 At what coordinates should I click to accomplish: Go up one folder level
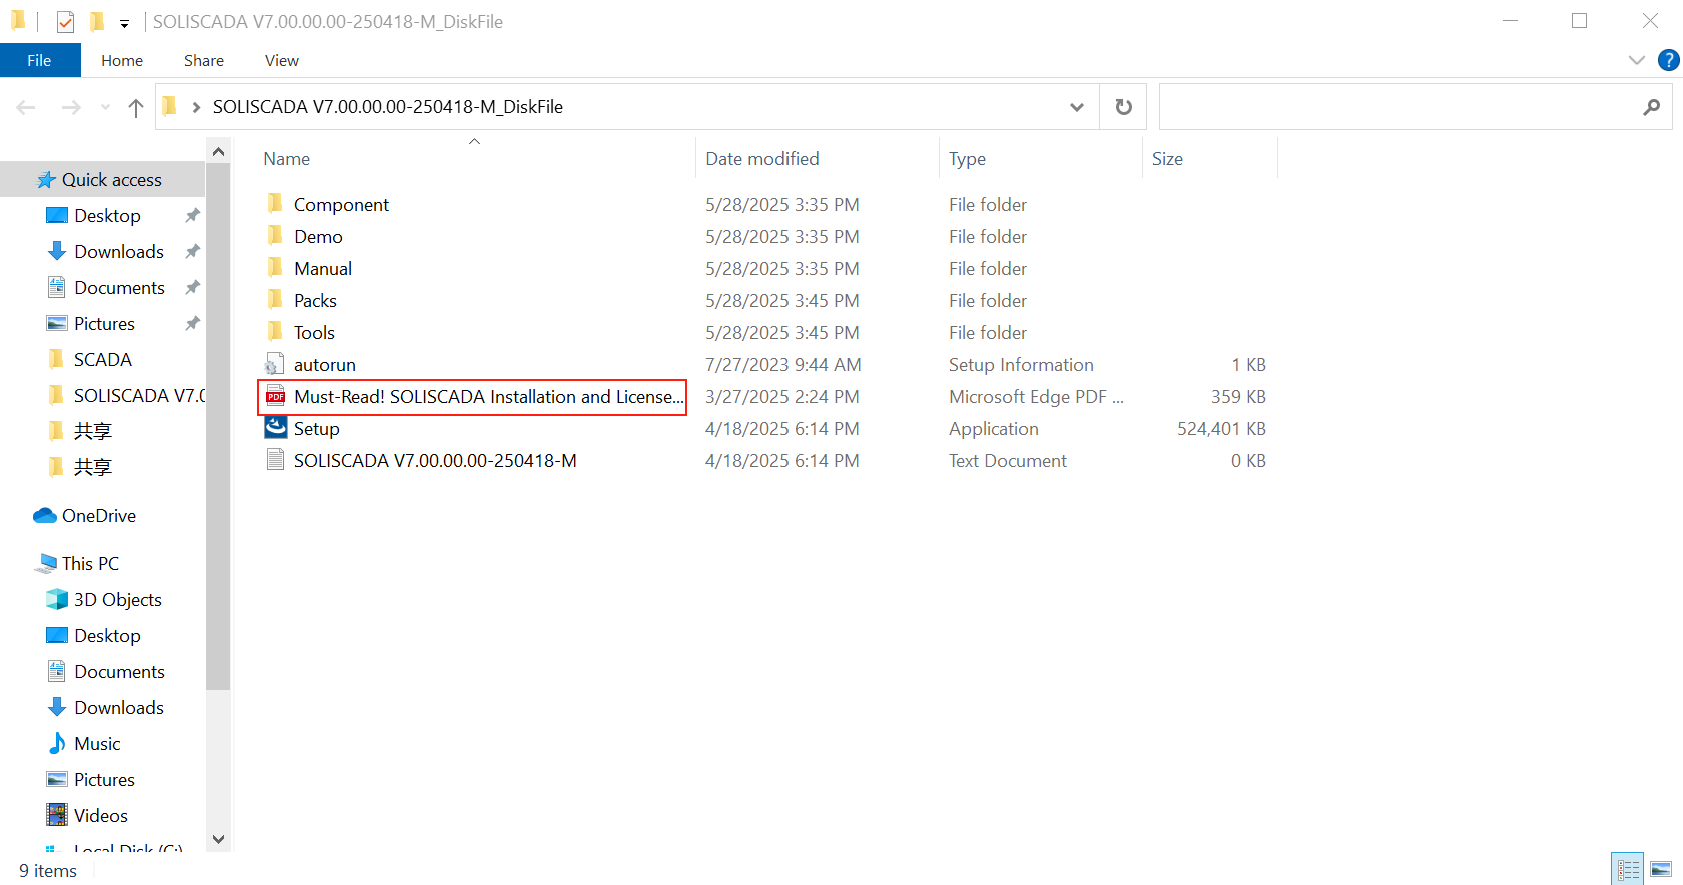pyautogui.click(x=136, y=107)
